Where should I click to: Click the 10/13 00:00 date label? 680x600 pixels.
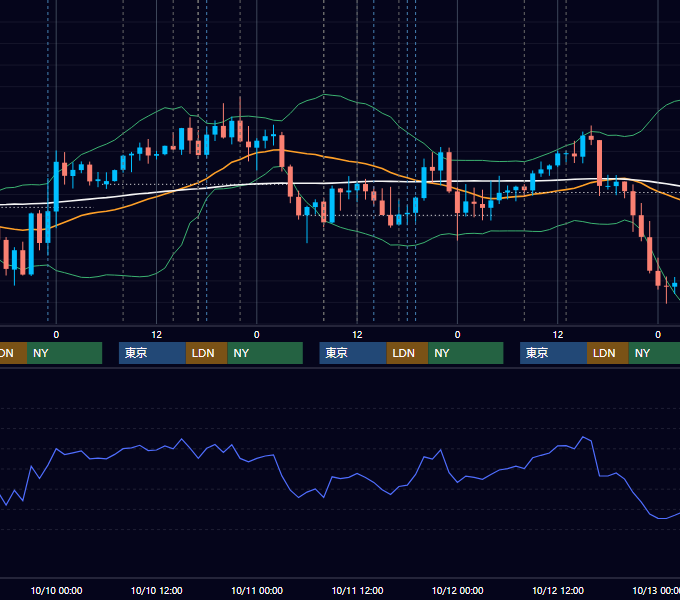coord(656,590)
